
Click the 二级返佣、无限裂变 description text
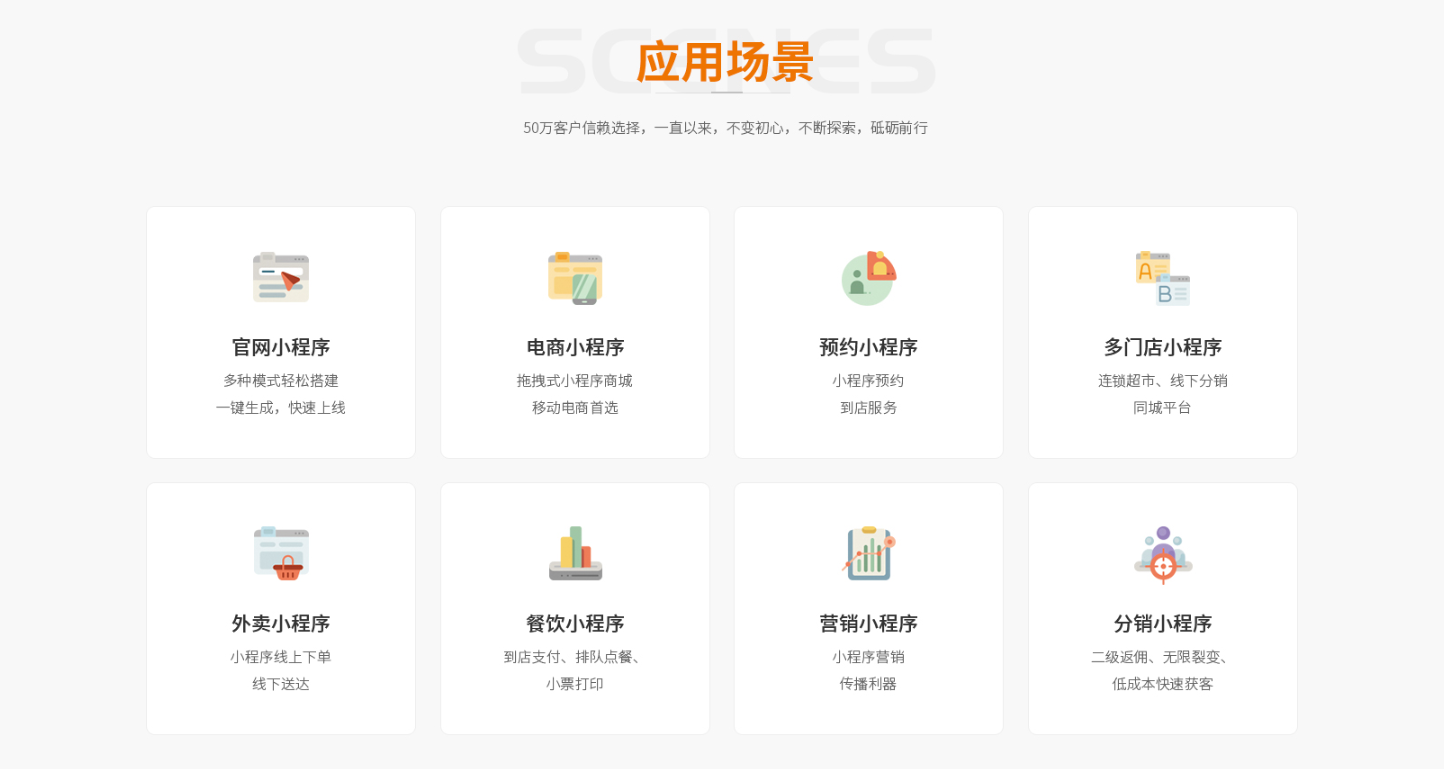pos(1162,657)
